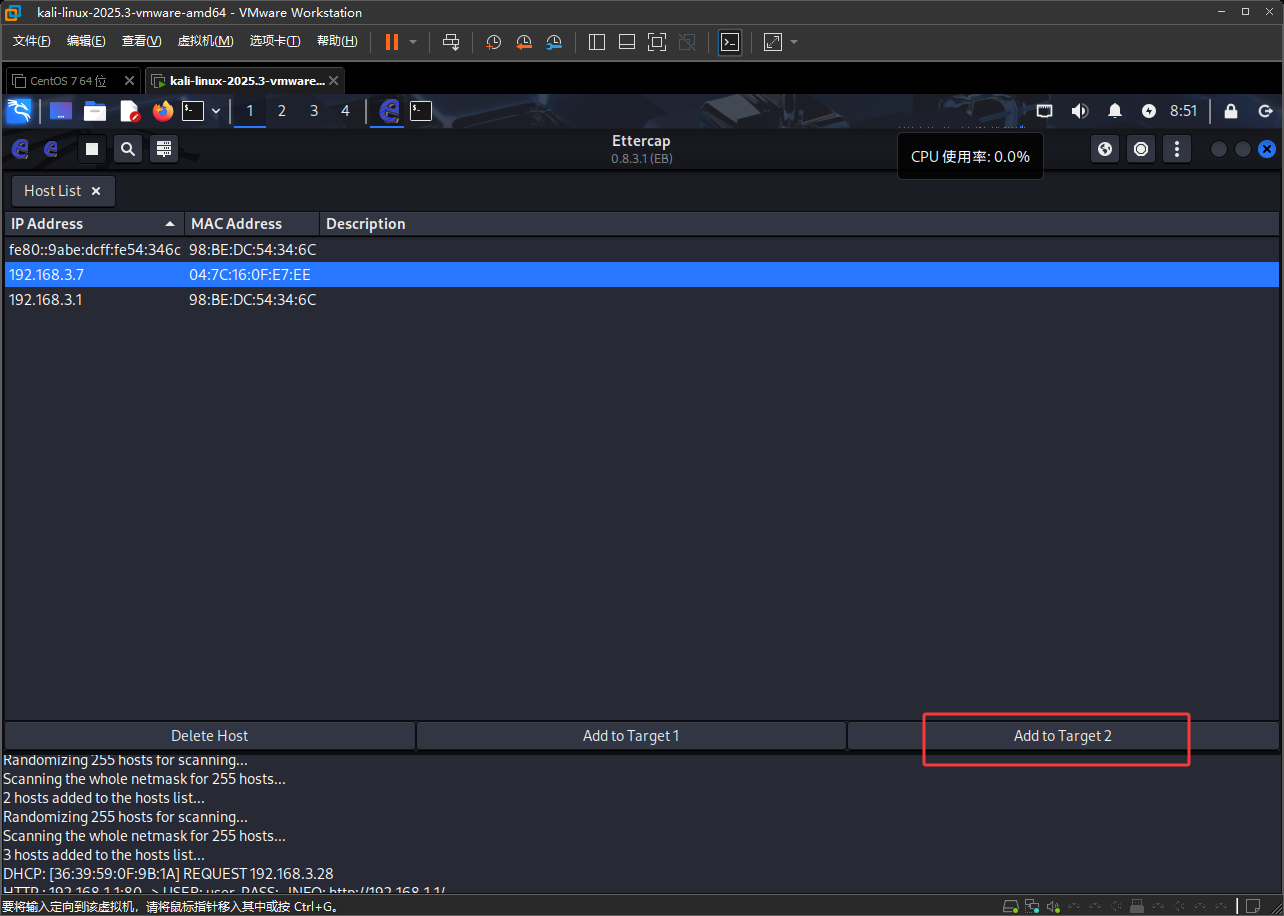Launch Firefox from the Kali panel
The width and height of the screenshot is (1284, 916).
click(163, 111)
